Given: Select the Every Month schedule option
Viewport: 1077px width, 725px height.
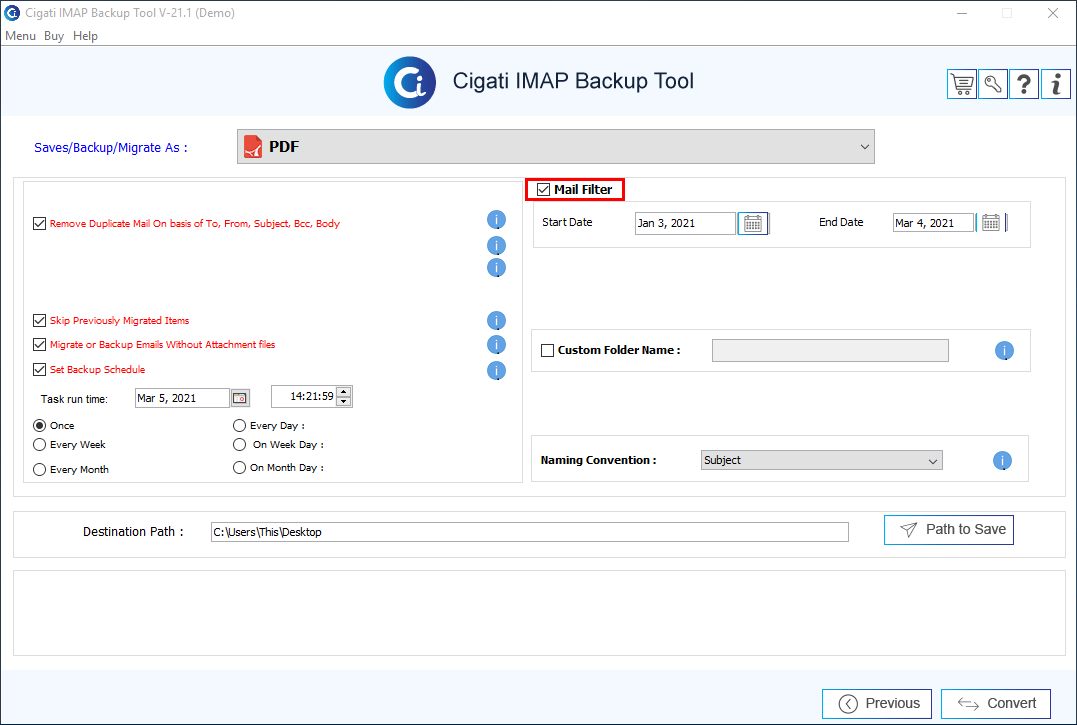Looking at the screenshot, I should (x=40, y=470).
